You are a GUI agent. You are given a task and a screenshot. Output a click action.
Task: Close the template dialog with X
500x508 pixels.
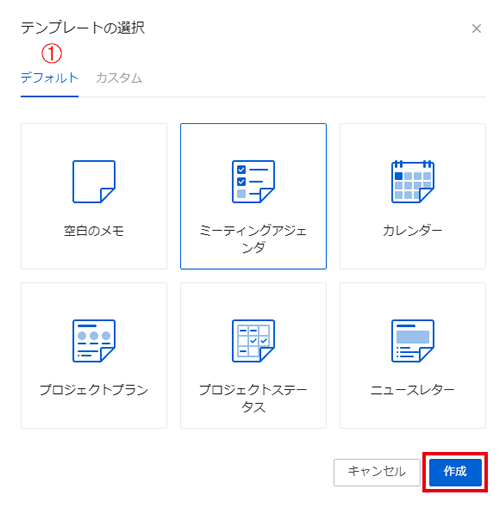pos(477,29)
